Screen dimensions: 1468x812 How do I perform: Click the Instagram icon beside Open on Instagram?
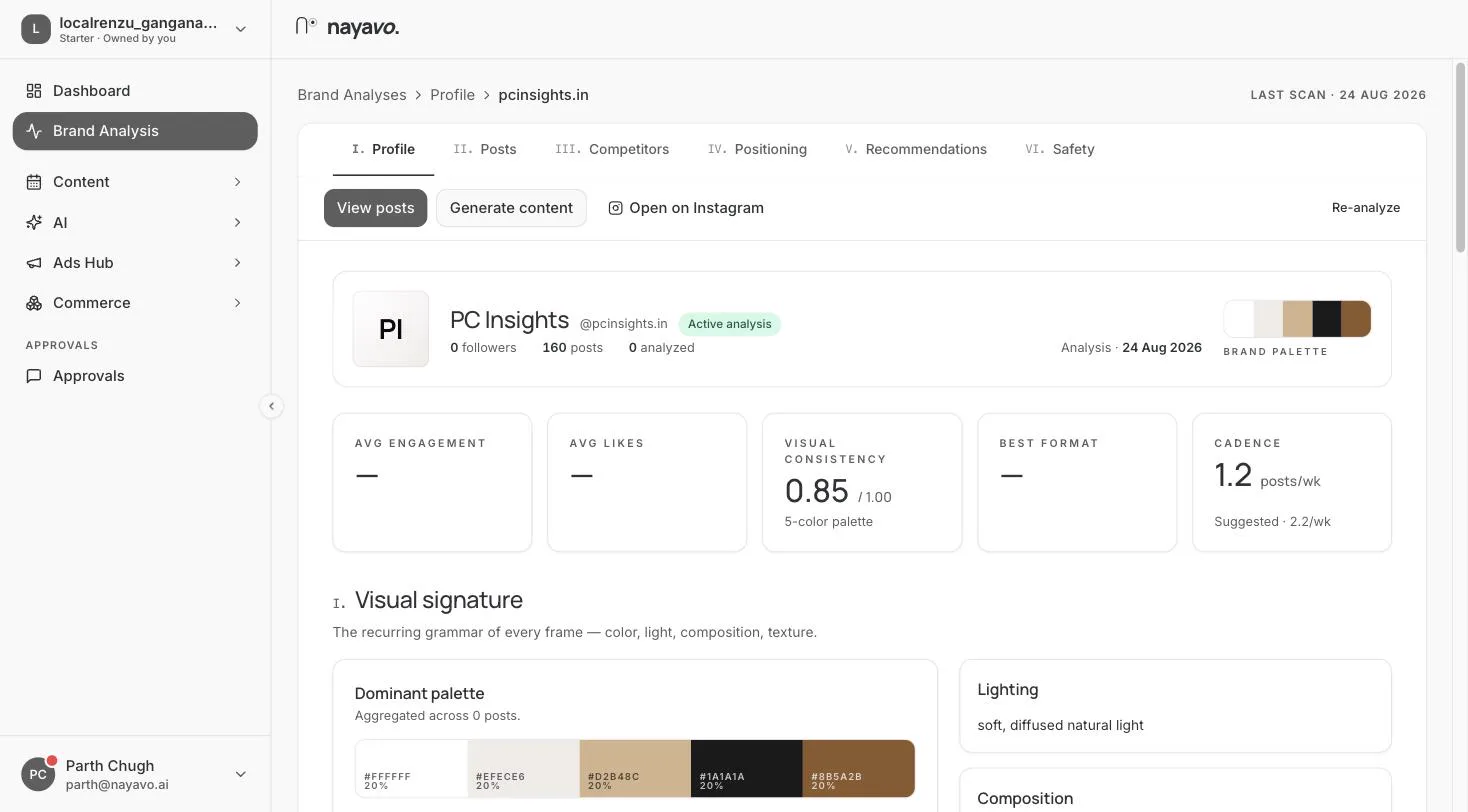click(x=616, y=208)
